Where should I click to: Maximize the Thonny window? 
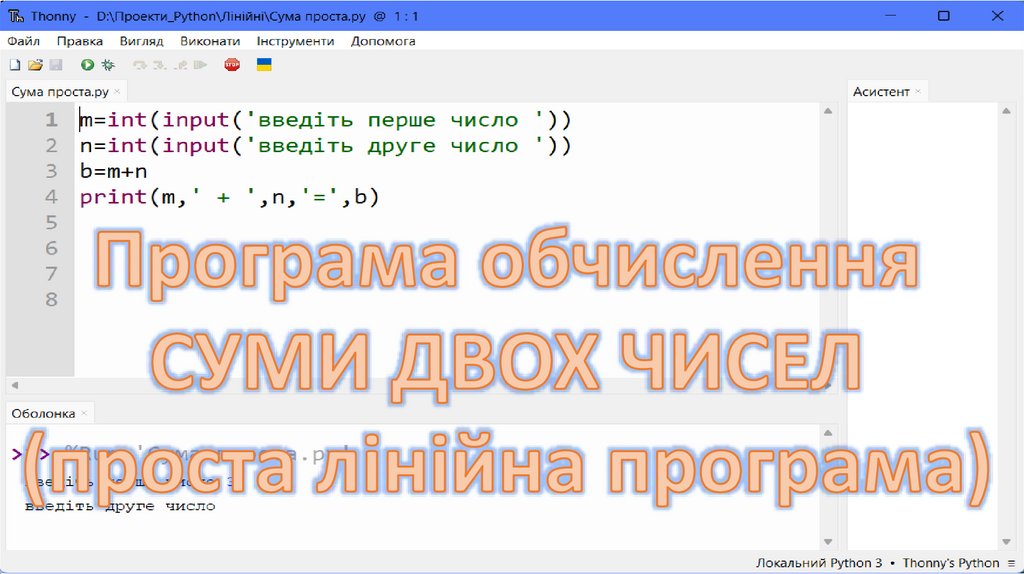pos(944,16)
